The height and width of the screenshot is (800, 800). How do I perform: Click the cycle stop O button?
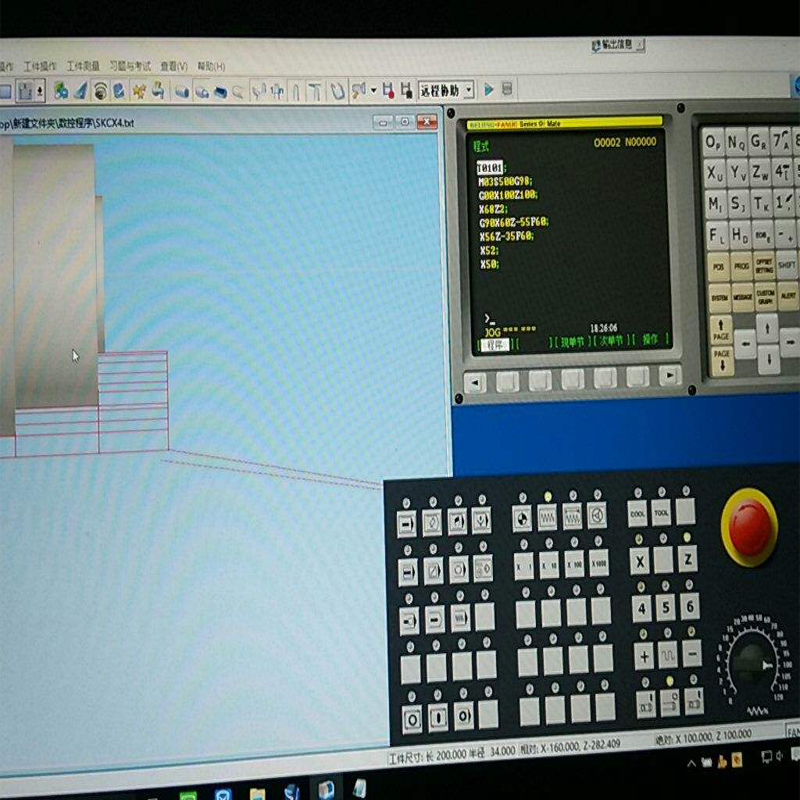click(x=412, y=719)
